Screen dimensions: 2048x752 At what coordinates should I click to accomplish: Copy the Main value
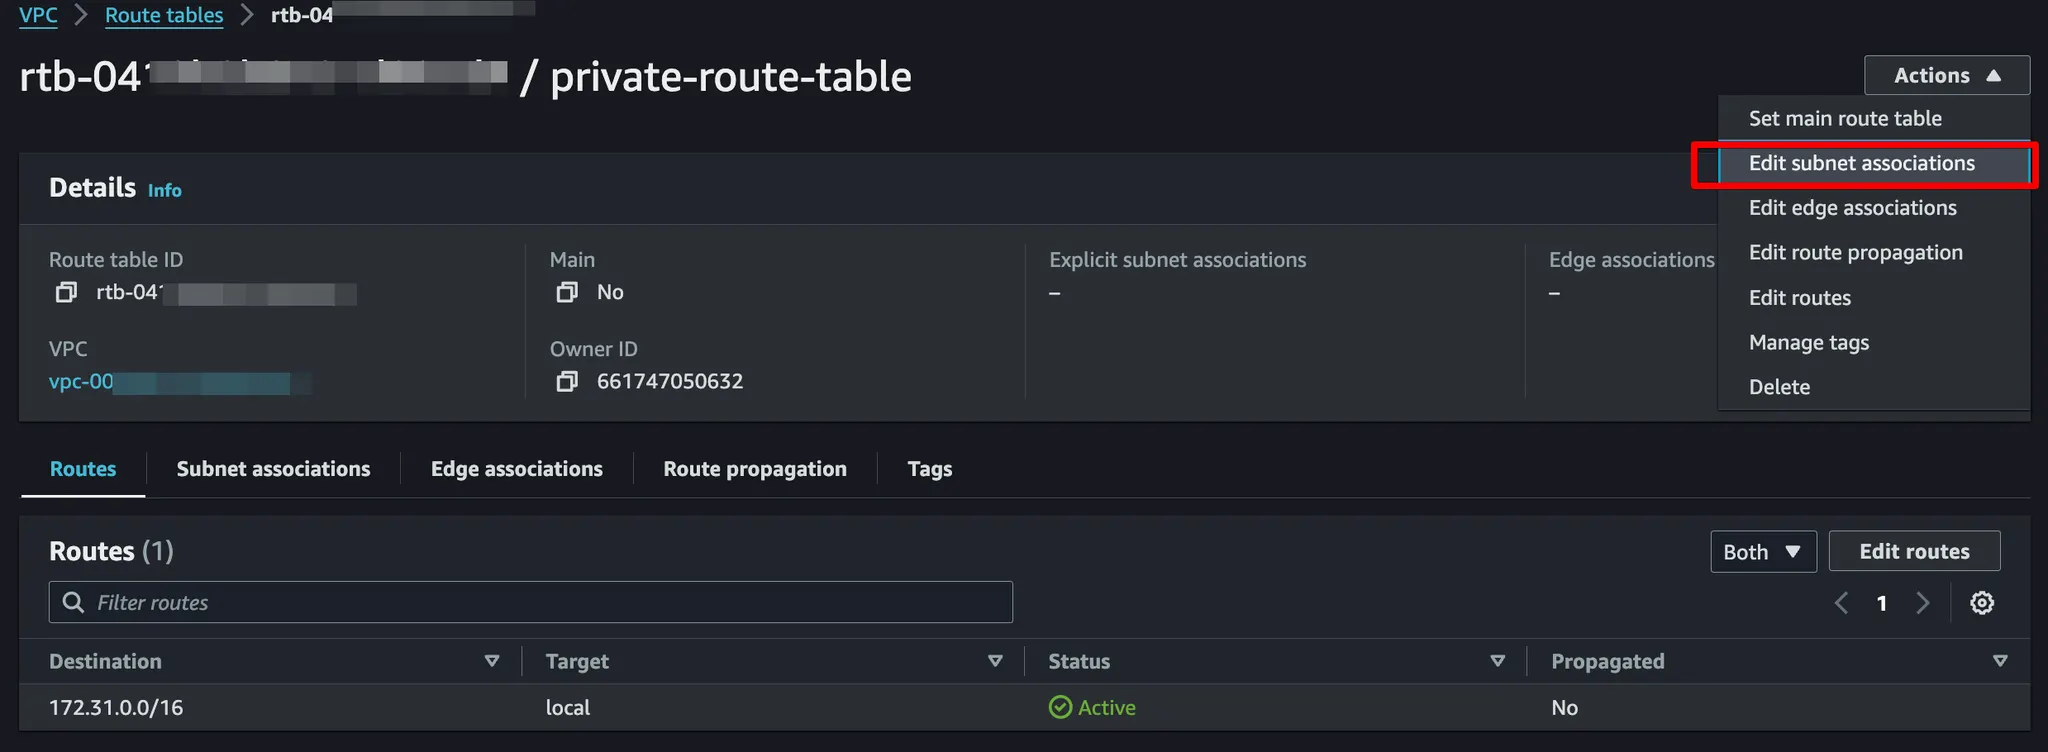[x=567, y=292]
